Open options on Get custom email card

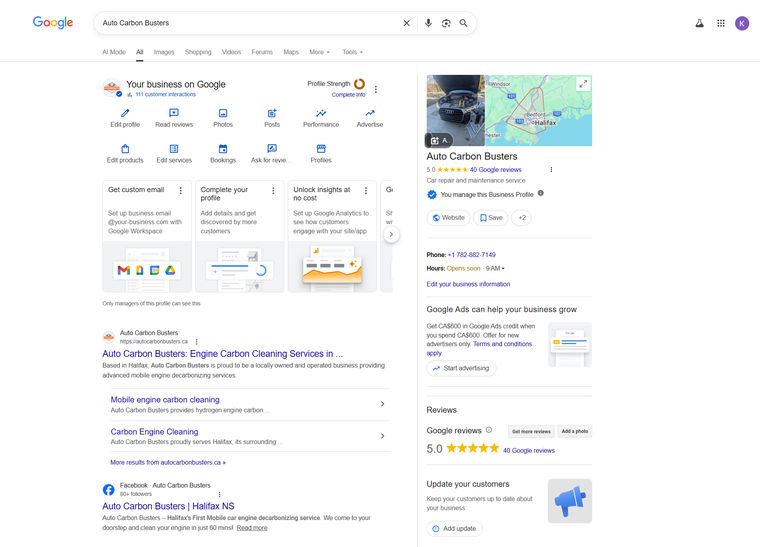pos(181,190)
